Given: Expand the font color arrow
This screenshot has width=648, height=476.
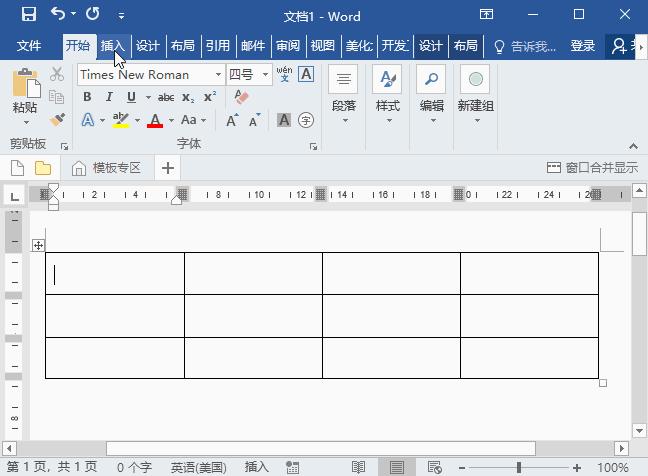Looking at the screenshot, I should 171,120.
